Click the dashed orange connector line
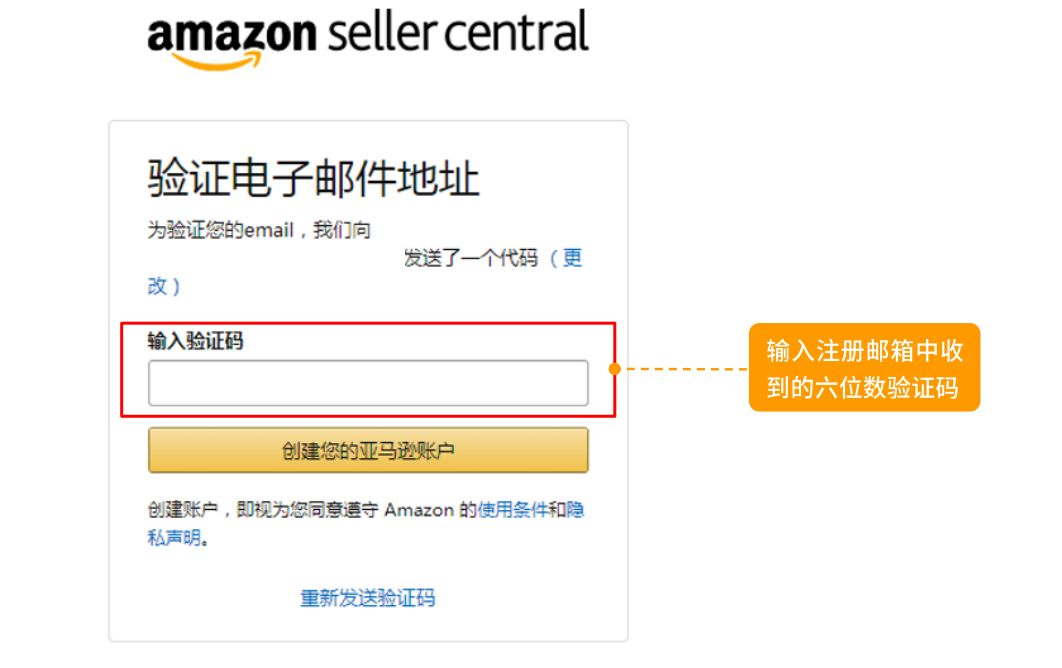 pyautogui.click(x=686, y=369)
